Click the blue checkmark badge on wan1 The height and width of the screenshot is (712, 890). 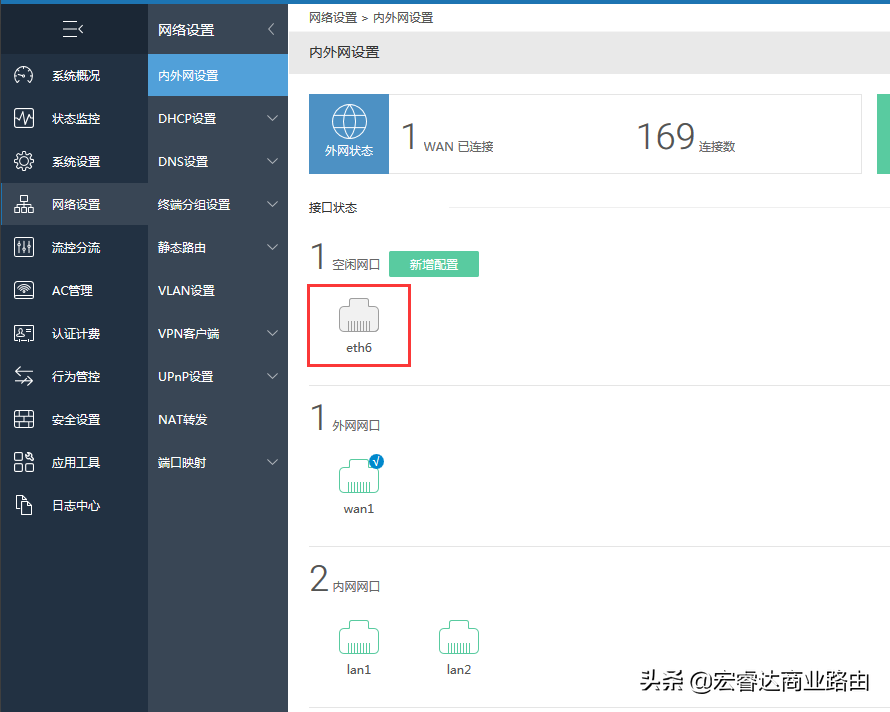[x=376, y=462]
